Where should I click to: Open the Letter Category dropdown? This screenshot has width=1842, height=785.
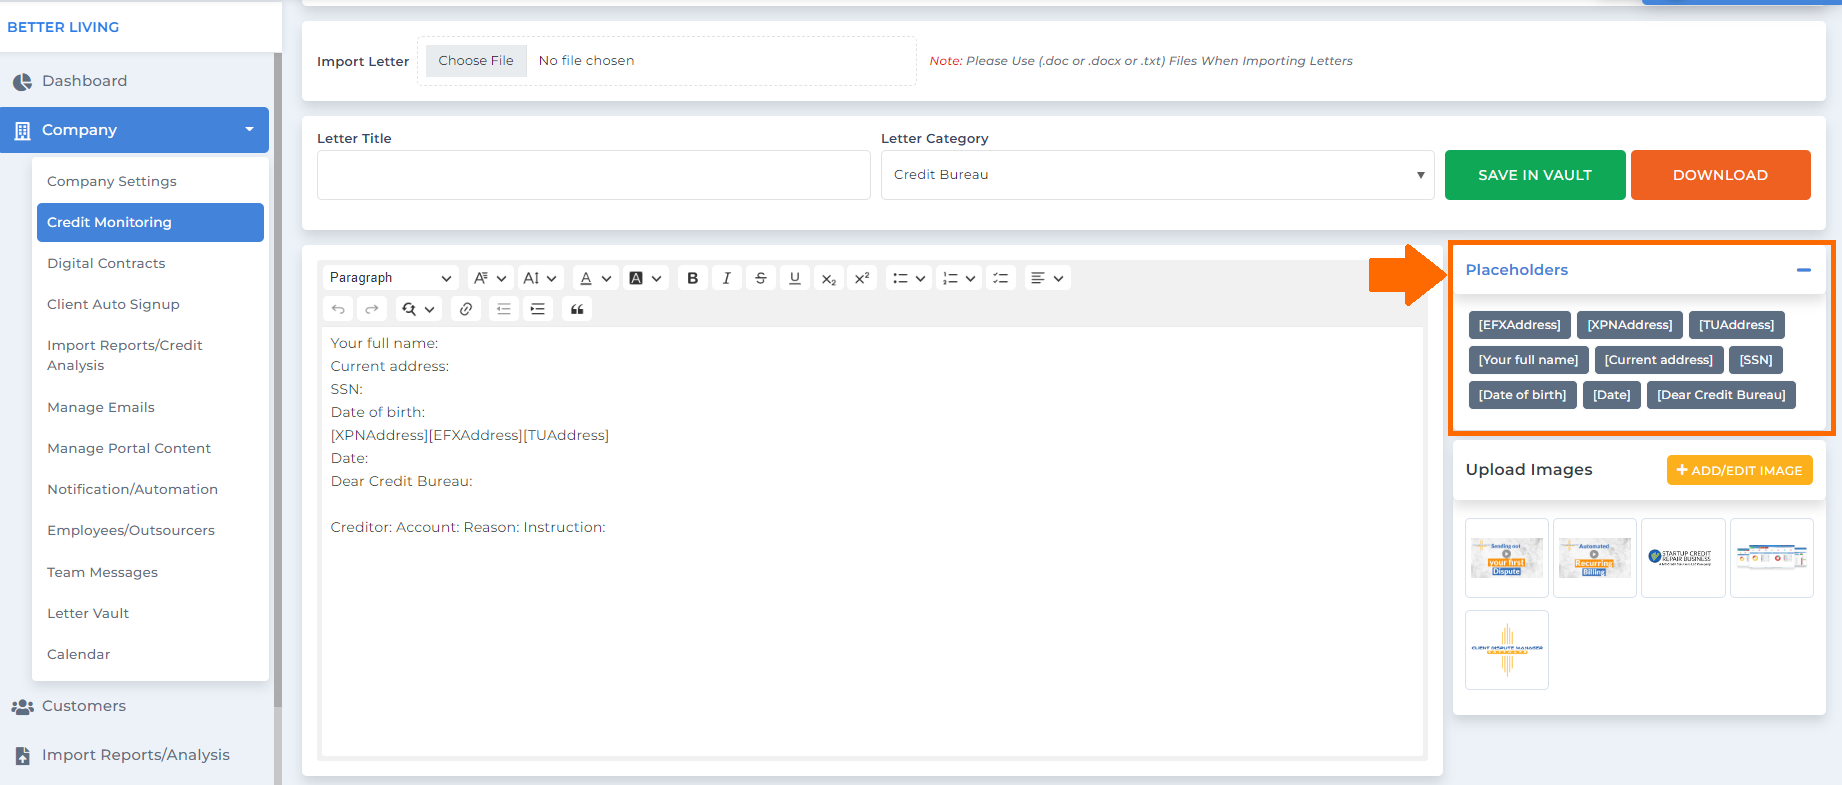(x=1157, y=175)
